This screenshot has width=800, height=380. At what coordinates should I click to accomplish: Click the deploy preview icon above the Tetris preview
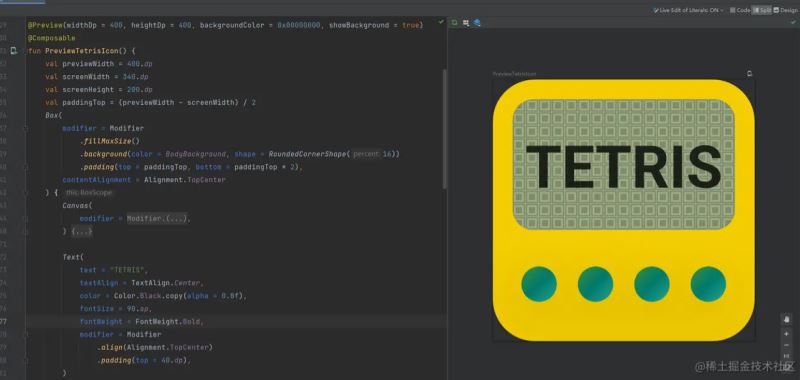(x=749, y=73)
